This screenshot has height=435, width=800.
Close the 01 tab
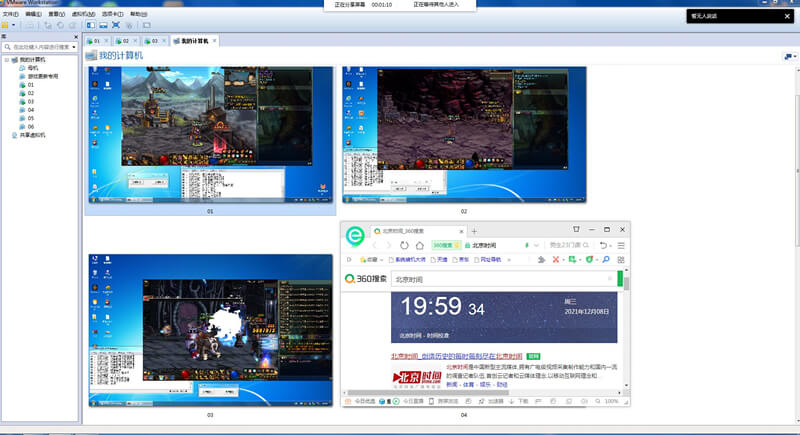coord(106,41)
